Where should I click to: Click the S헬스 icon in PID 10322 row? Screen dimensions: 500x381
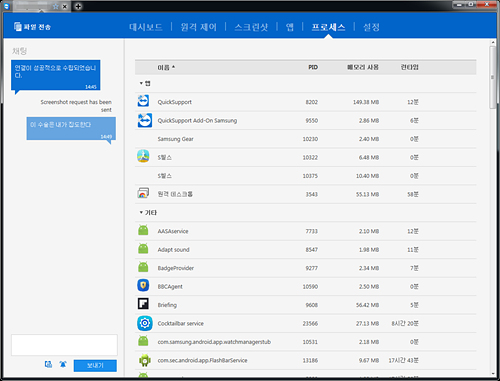(x=143, y=156)
